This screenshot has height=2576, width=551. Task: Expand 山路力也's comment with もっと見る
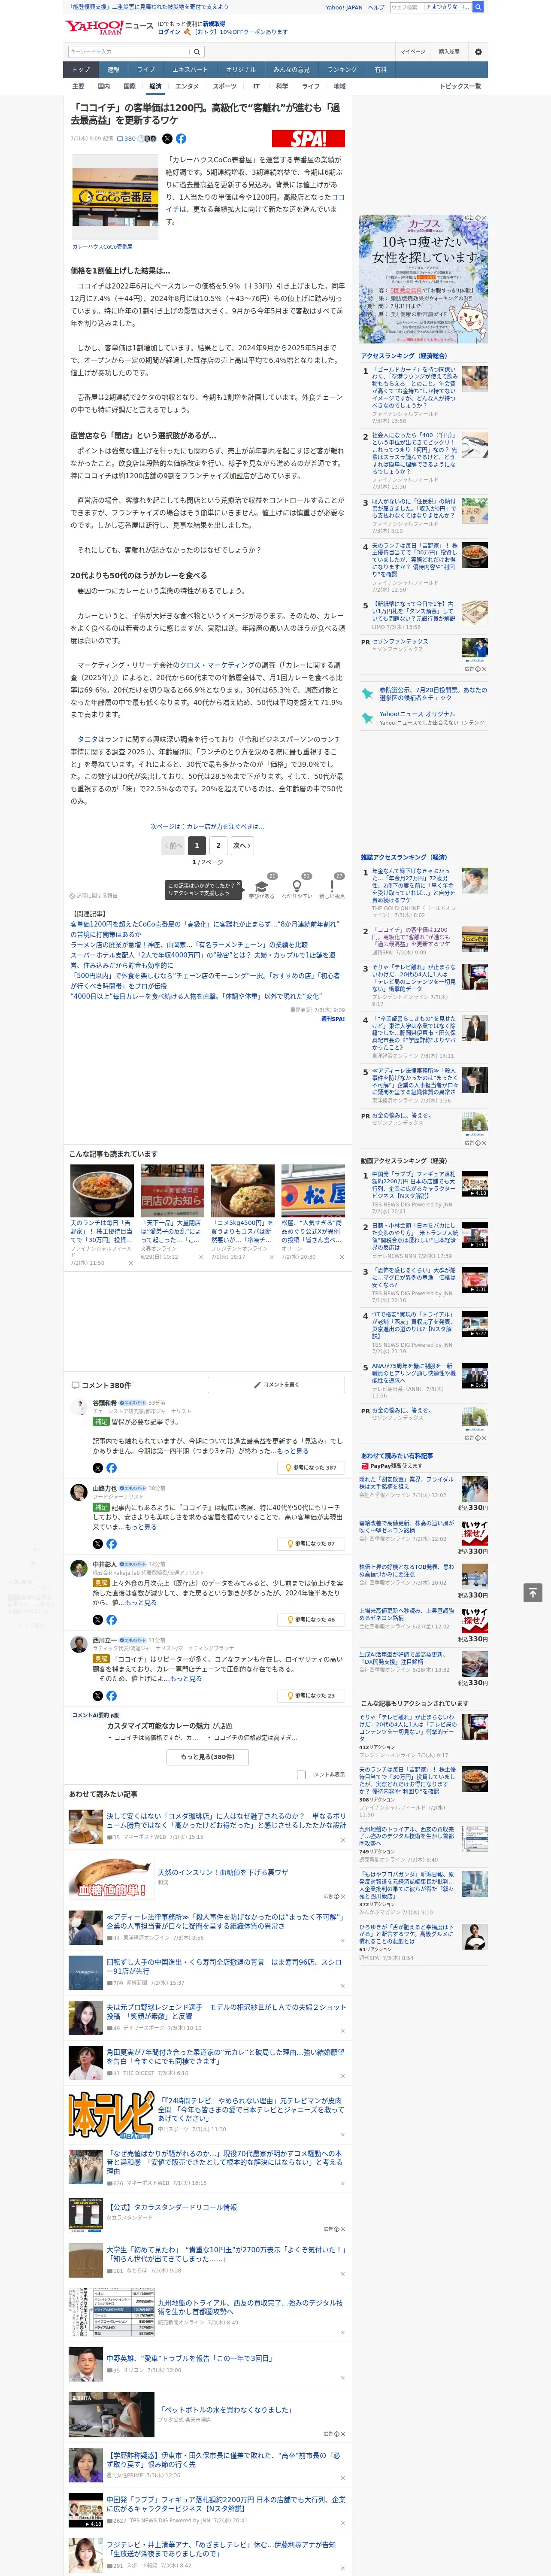(141, 1527)
